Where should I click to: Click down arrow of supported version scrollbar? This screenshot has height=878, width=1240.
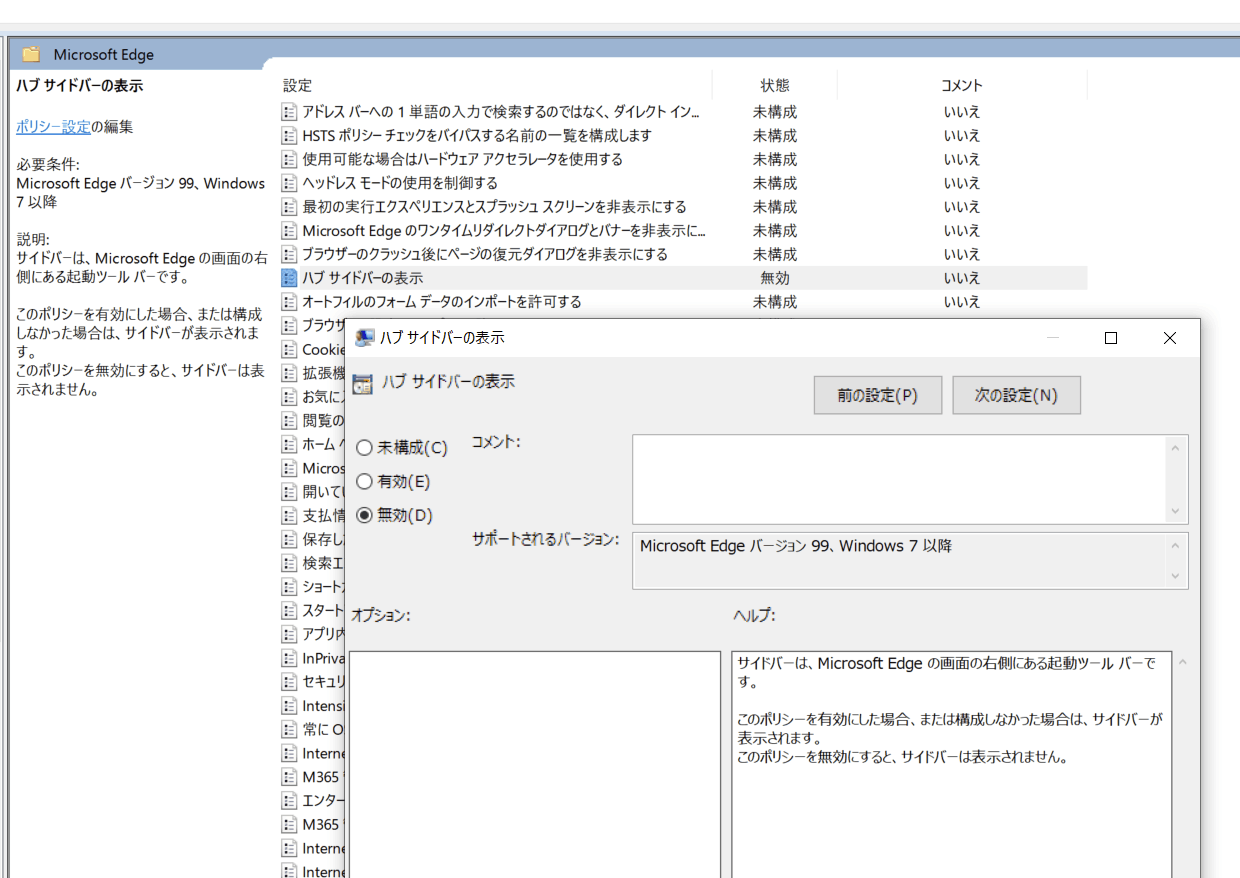[x=1175, y=576]
